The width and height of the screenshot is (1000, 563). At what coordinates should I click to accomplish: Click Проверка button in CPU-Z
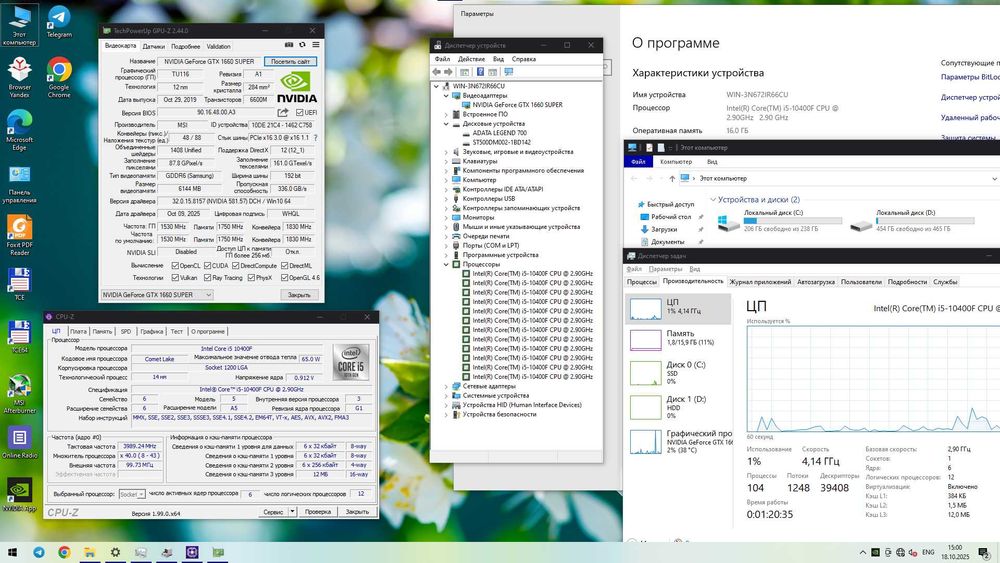318,511
